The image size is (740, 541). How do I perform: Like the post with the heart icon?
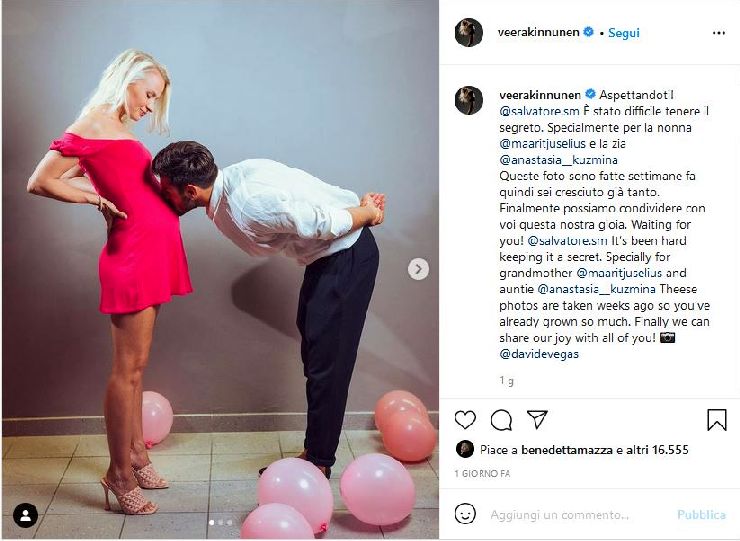pyautogui.click(x=465, y=420)
